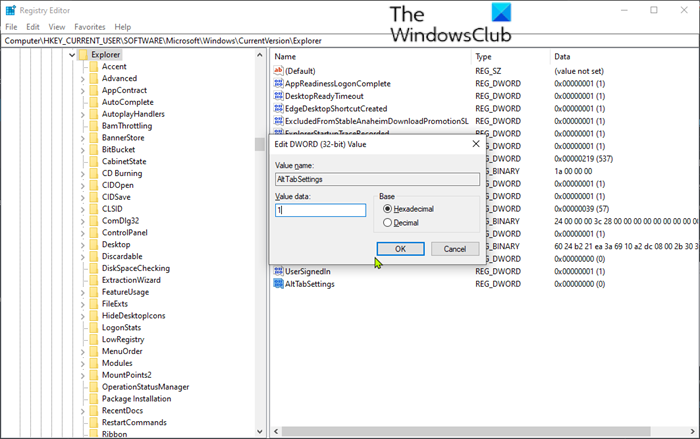This screenshot has width=700, height=439.
Task: Select the (Default) string value icon
Action: tap(278, 71)
